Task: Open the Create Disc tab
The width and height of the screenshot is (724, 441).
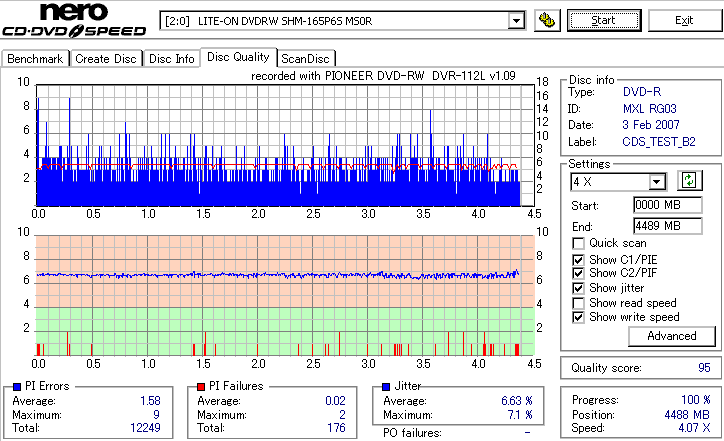Action: click(x=106, y=59)
